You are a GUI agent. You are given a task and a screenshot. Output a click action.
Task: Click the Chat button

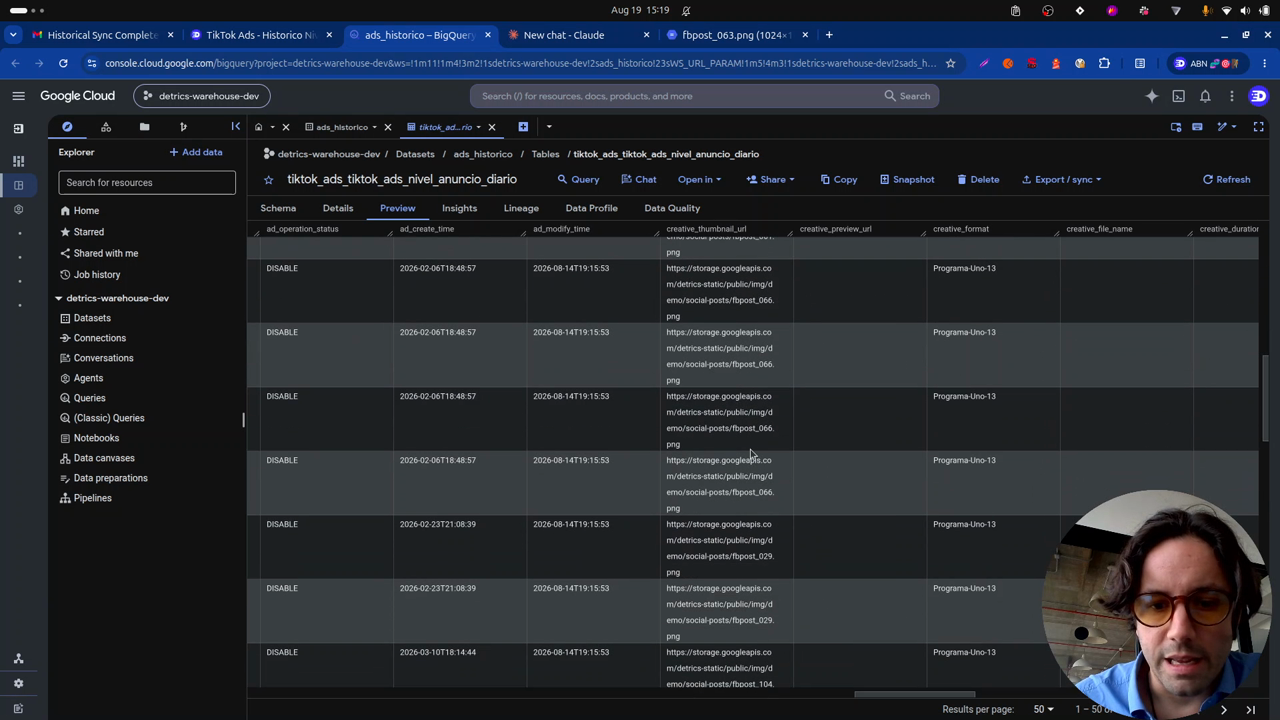coord(638,180)
